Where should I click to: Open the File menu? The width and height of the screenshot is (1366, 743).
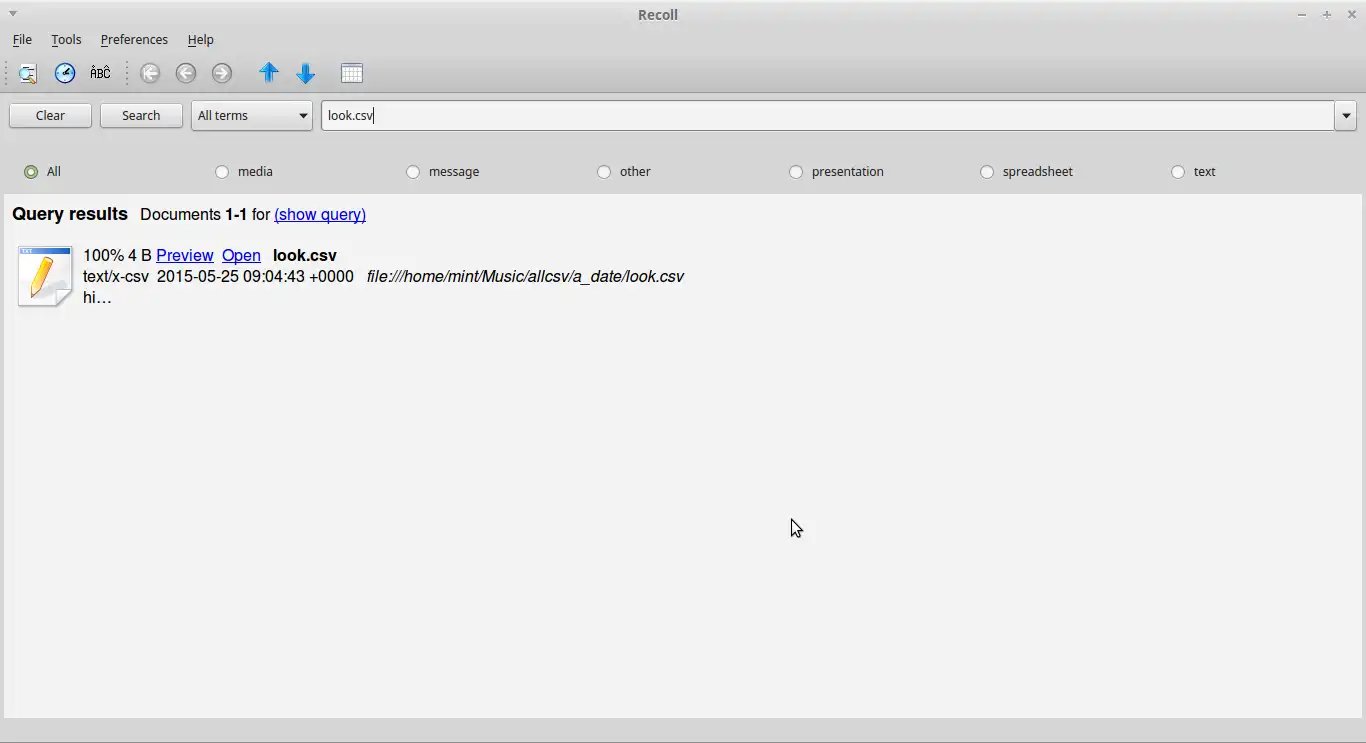click(22, 40)
